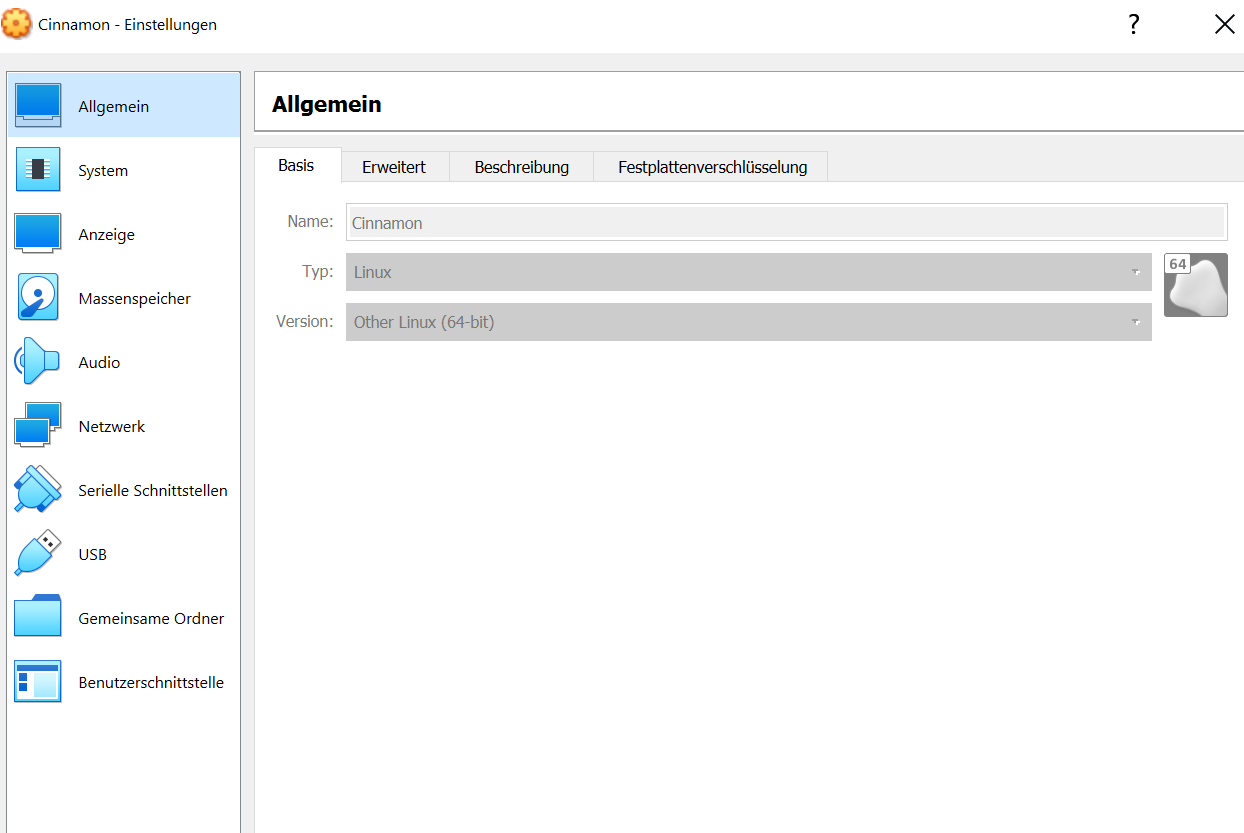
Task: Select Gemeinsame Ordner label
Action: [x=151, y=619]
